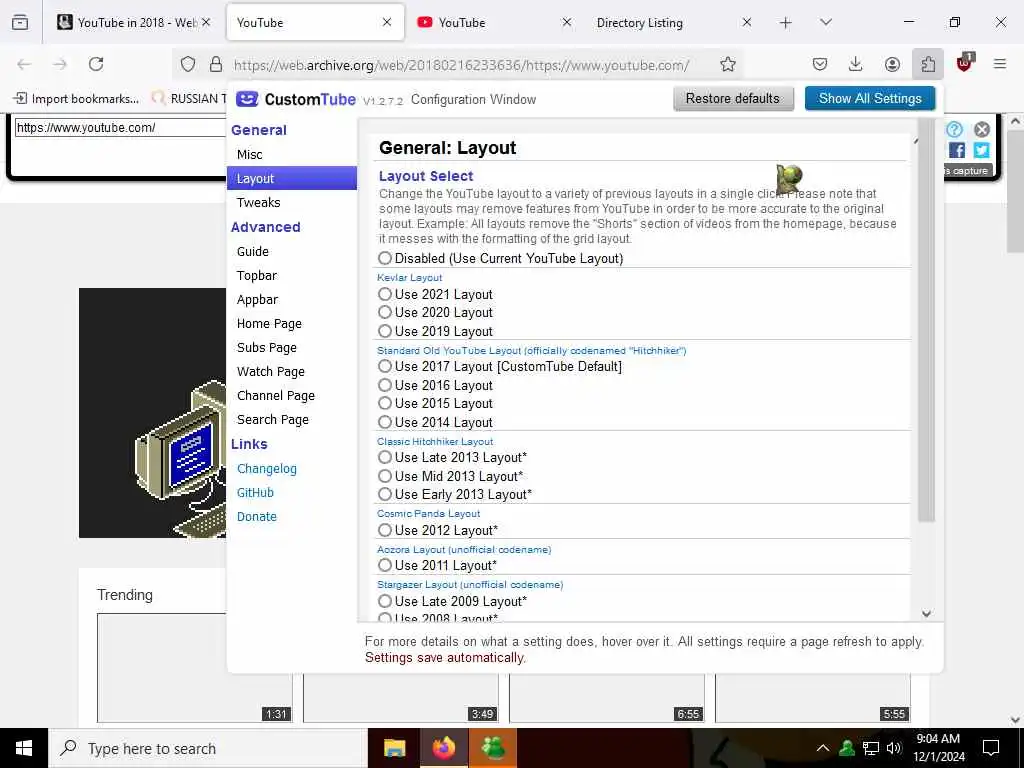
Task: Open the Firefox account menu
Action: point(892,64)
